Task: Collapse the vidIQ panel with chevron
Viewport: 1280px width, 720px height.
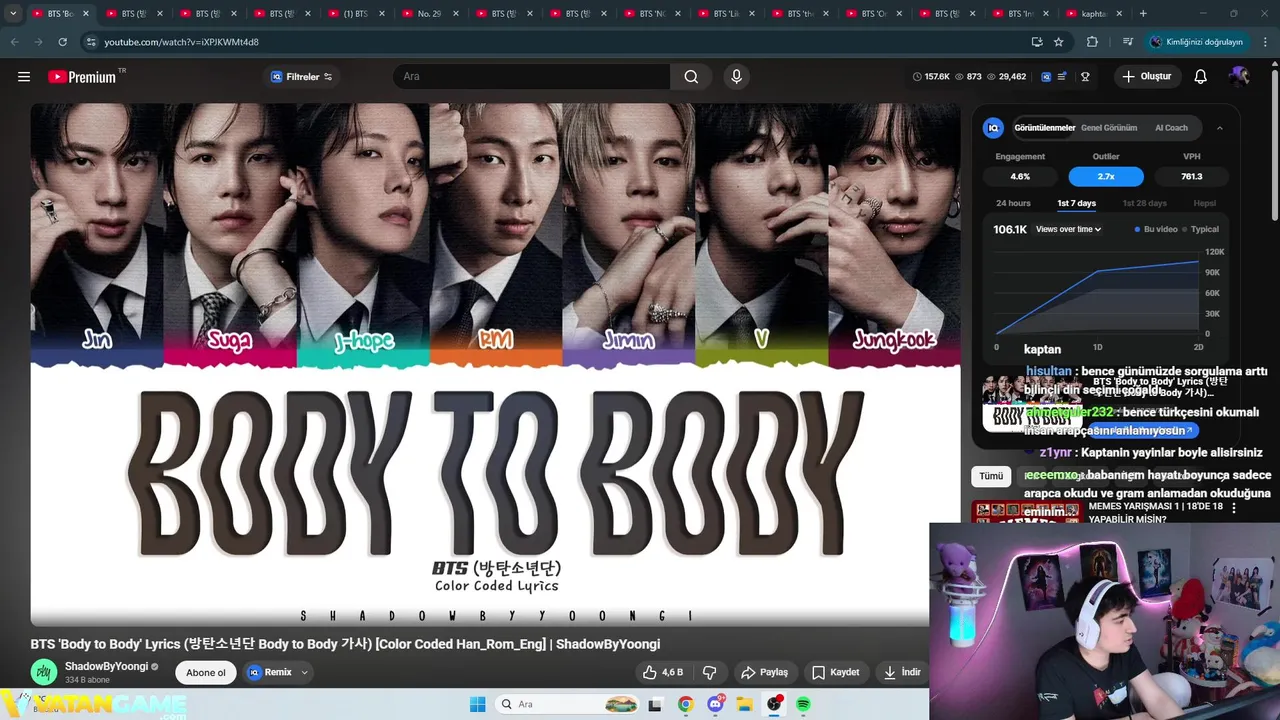Action: click(1219, 128)
